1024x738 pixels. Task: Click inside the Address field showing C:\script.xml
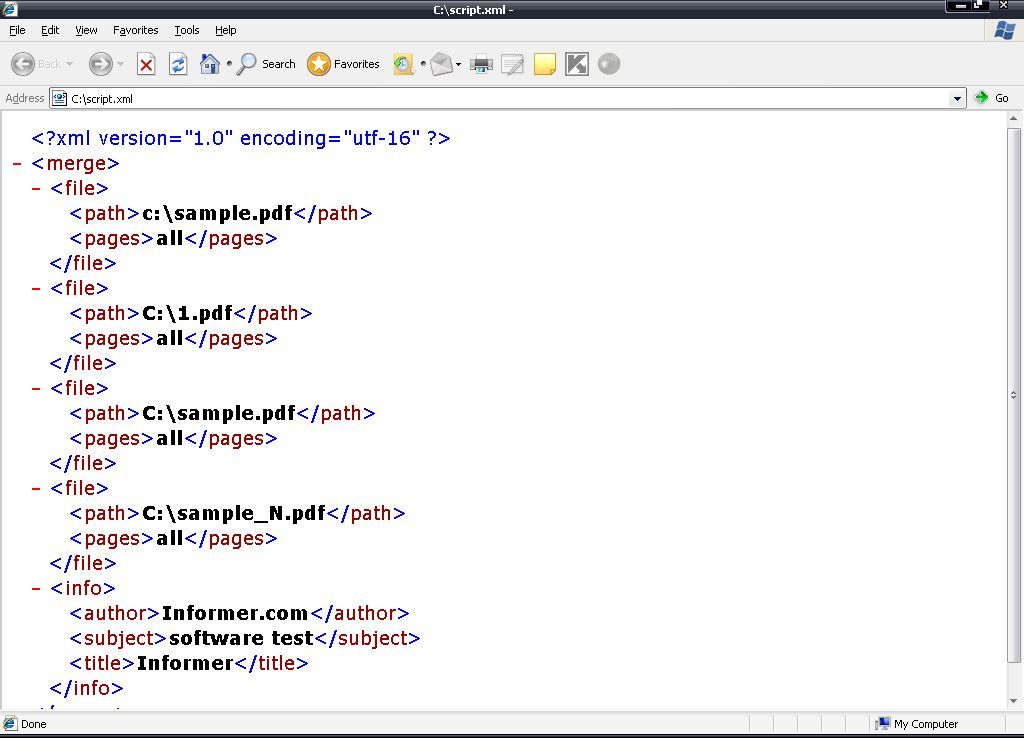pyautogui.click(x=500, y=98)
